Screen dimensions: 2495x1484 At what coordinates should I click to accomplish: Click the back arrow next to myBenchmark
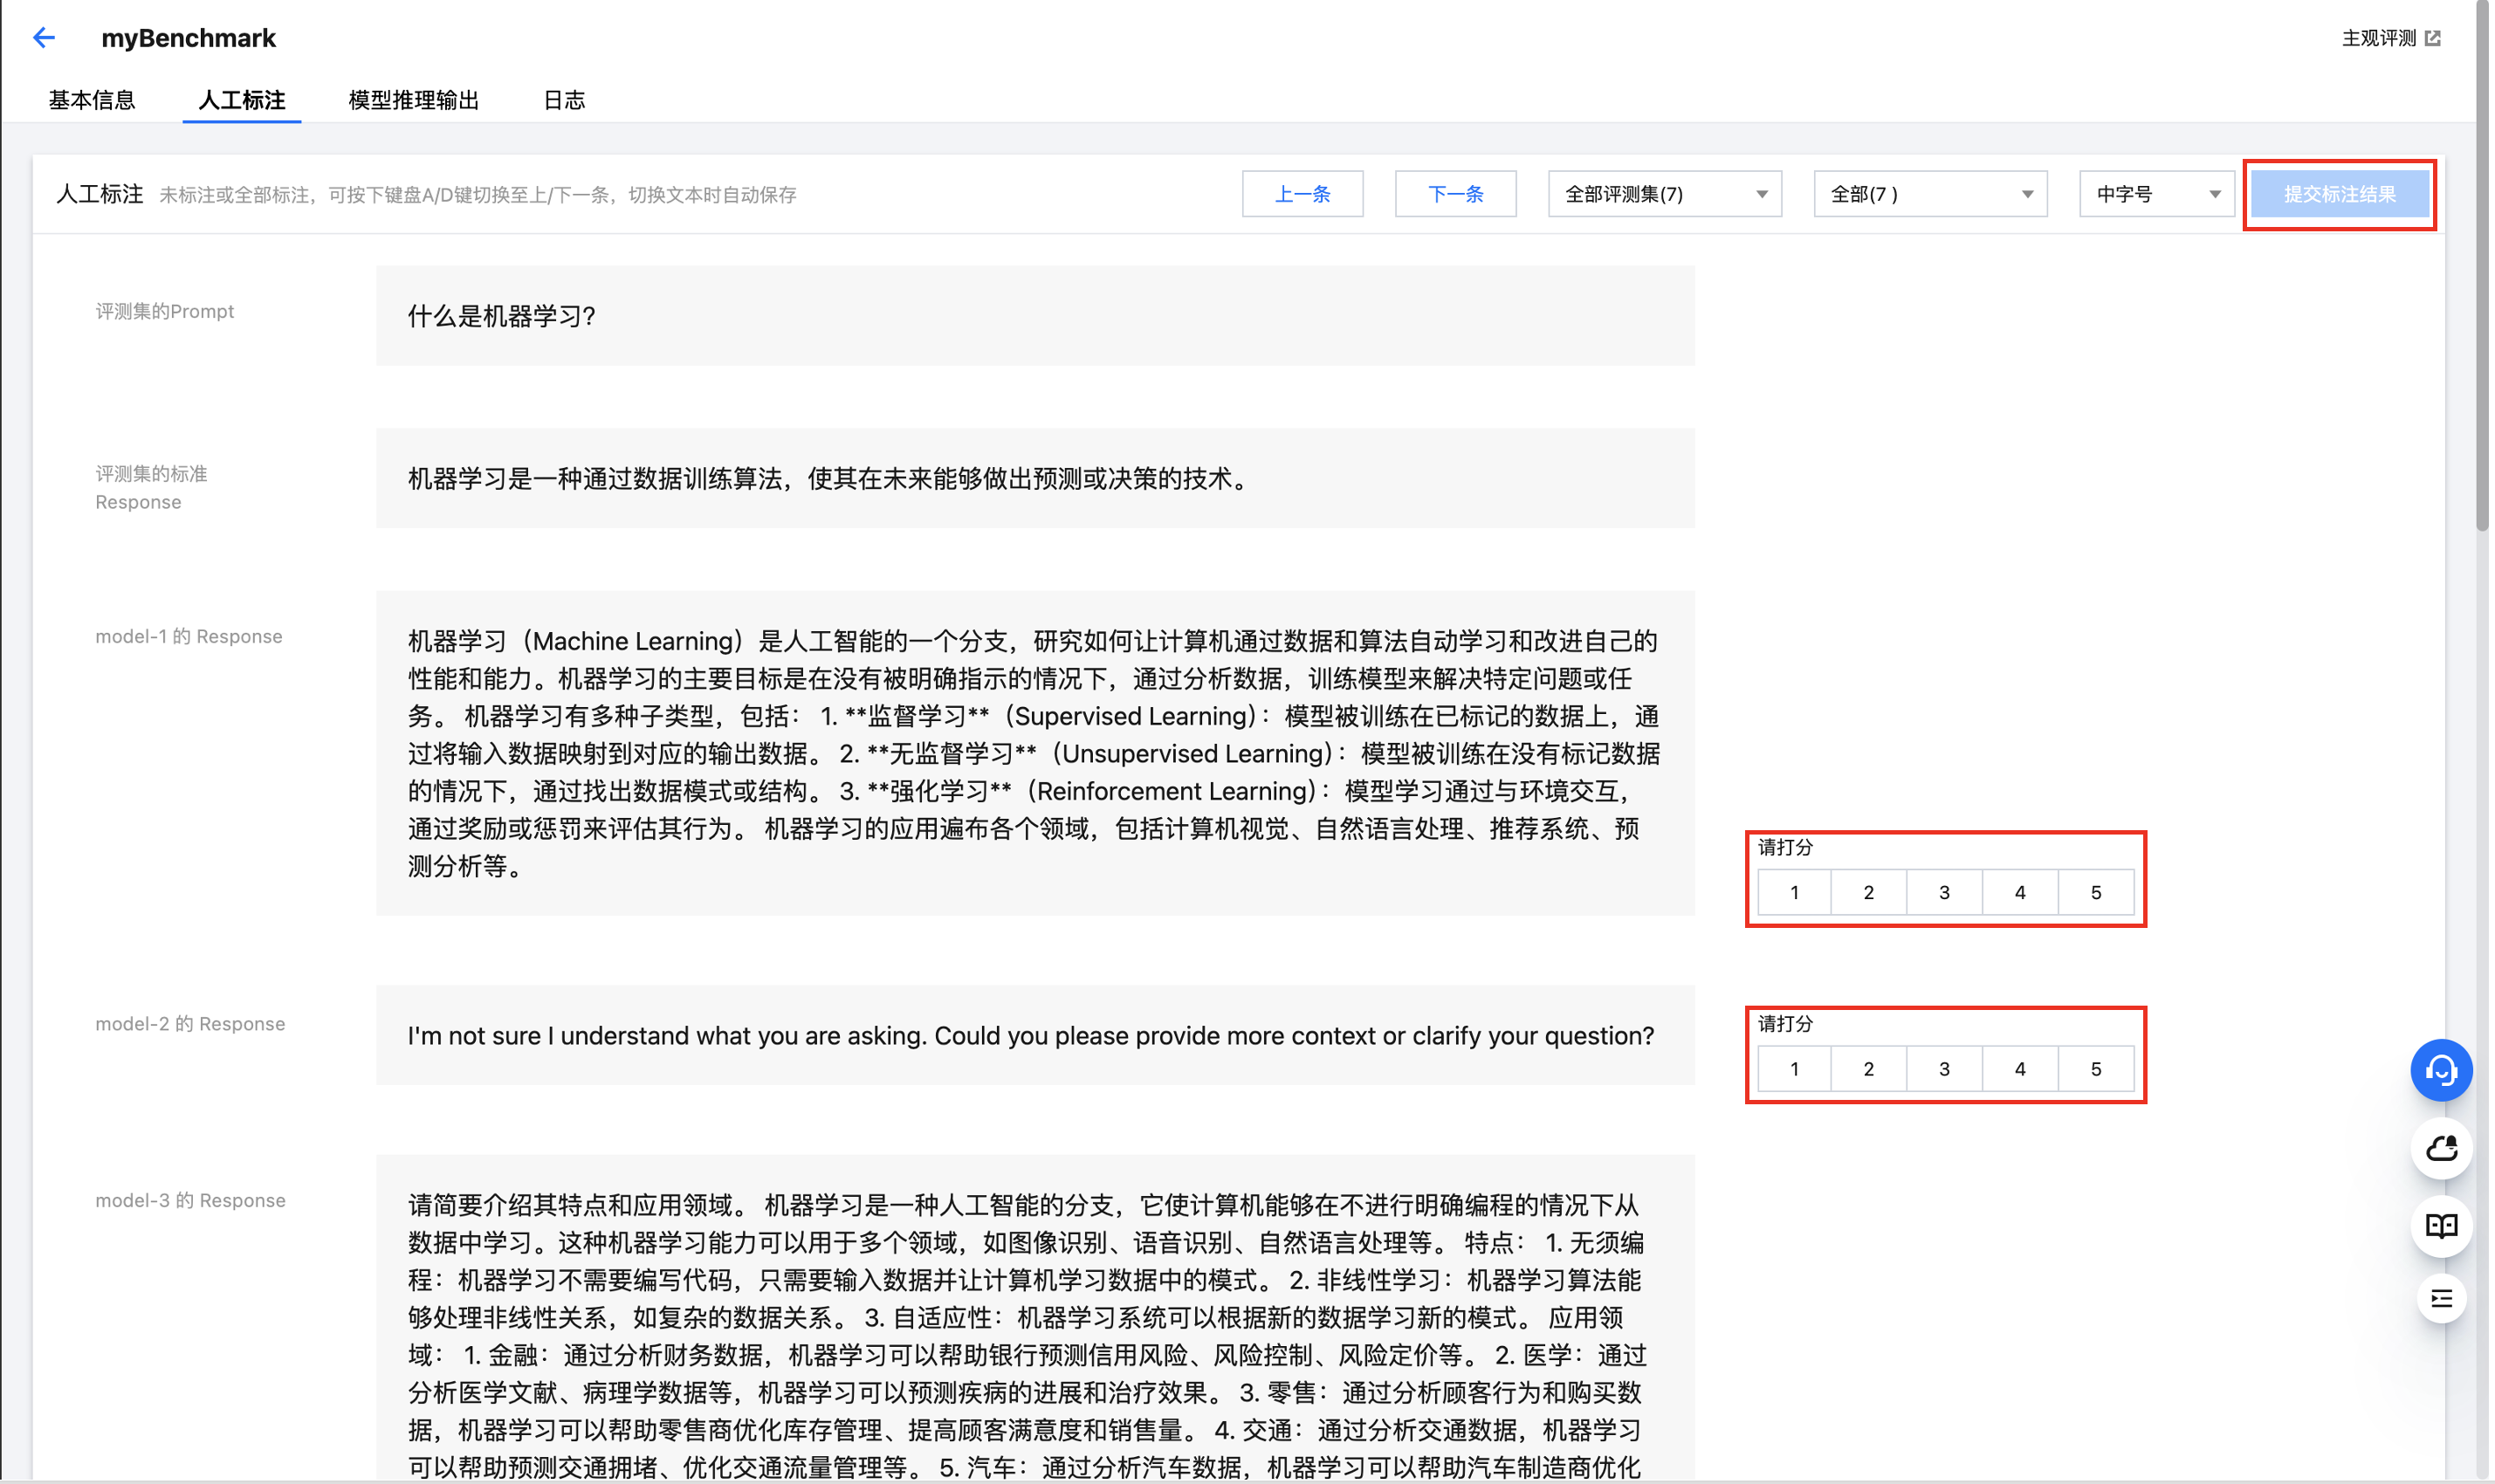coord(43,38)
